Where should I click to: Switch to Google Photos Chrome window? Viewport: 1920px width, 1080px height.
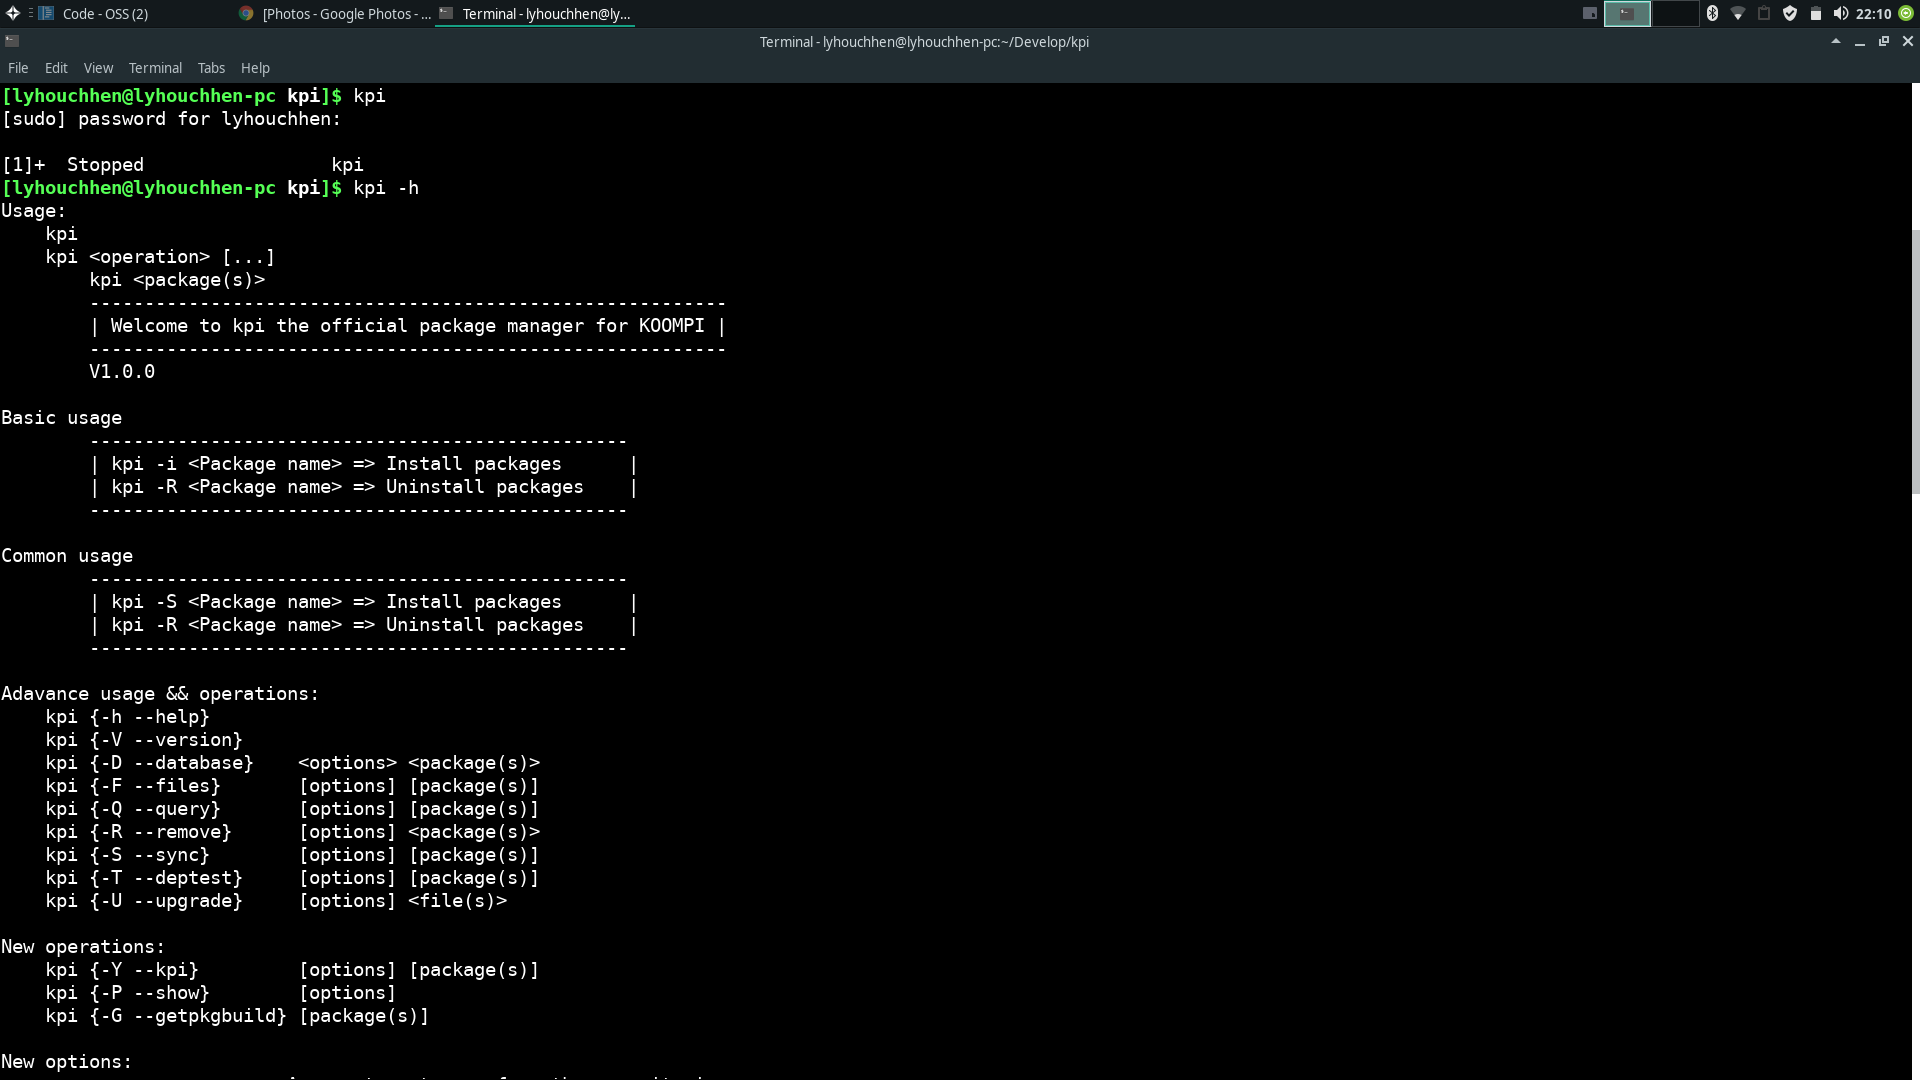[x=335, y=14]
